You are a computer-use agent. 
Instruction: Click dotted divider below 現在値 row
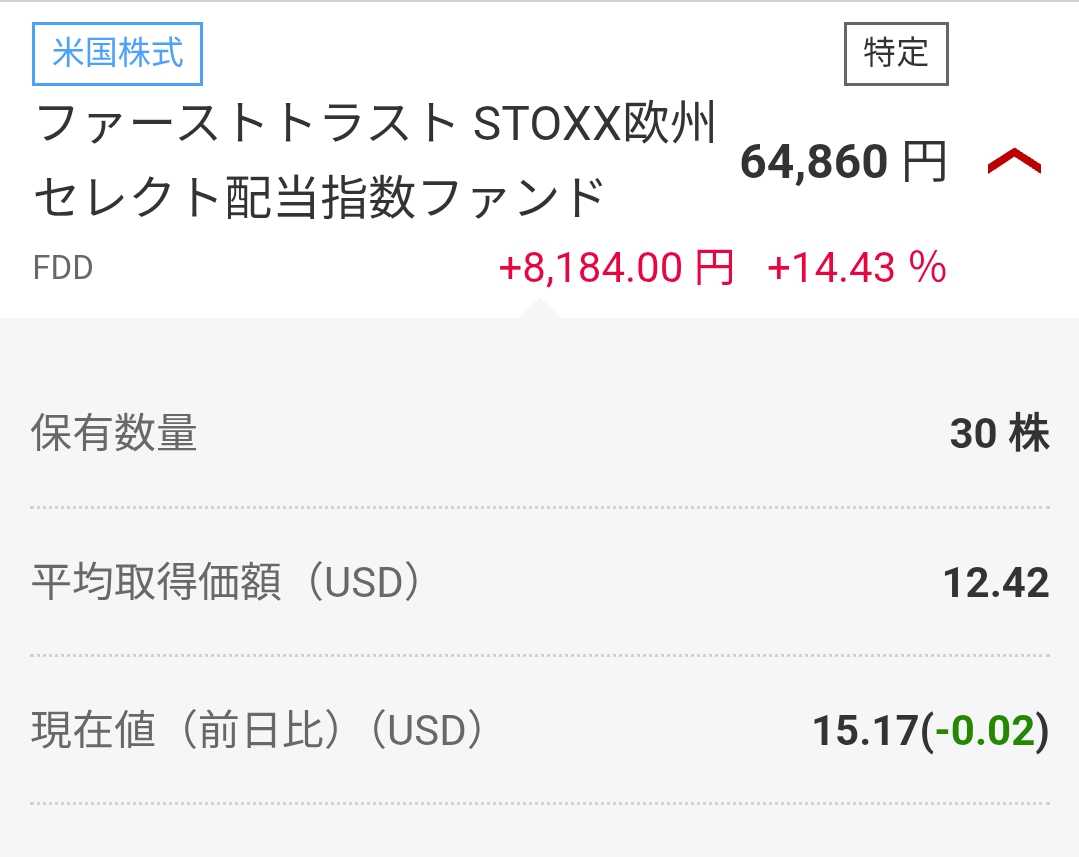(540, 803)
